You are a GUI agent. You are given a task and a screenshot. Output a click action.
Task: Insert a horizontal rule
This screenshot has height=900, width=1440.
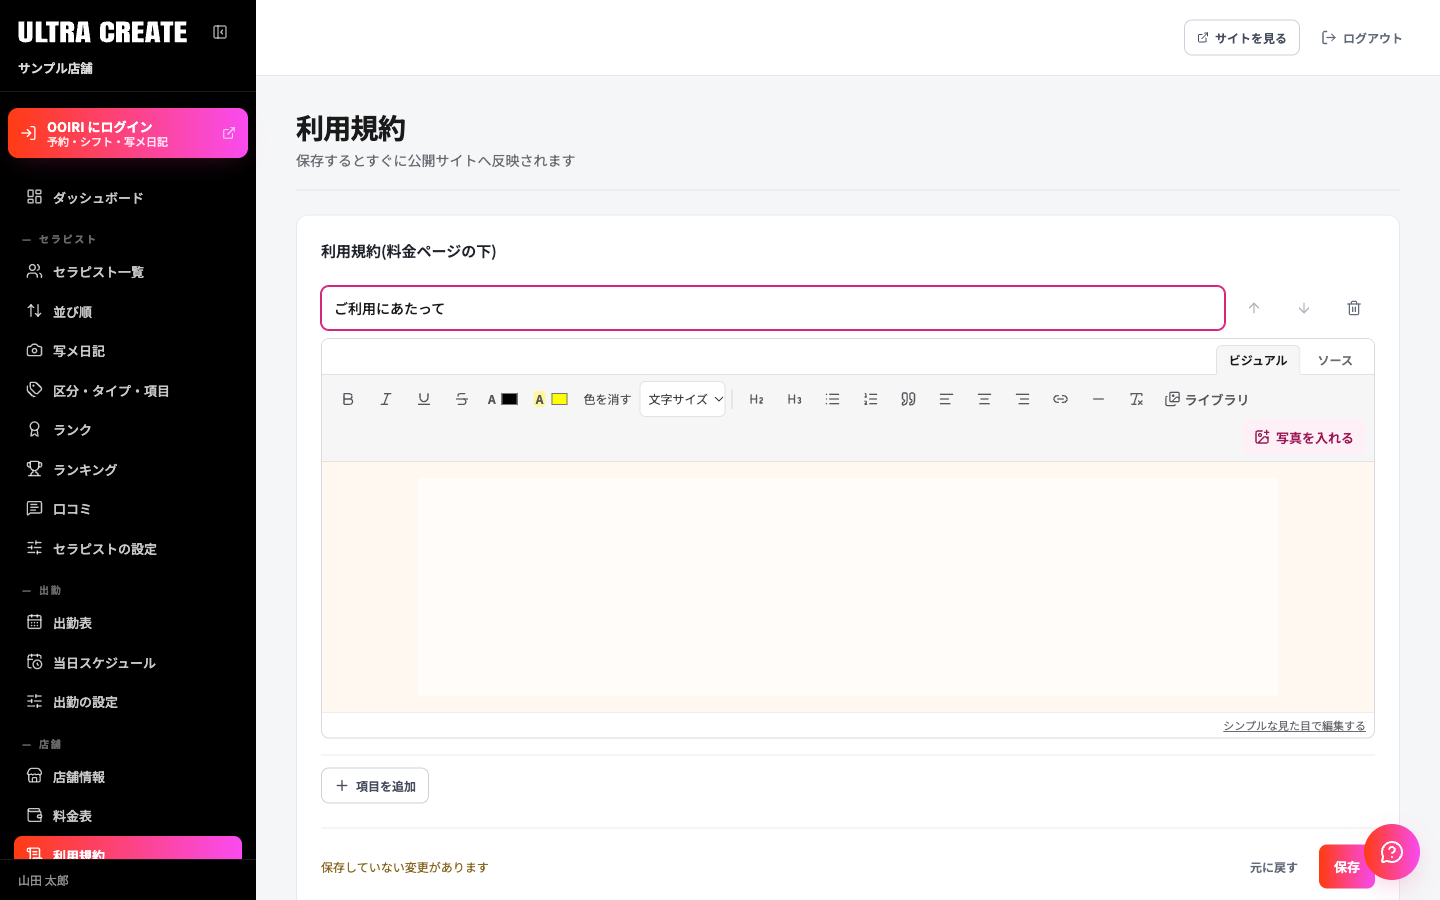tap(1098, 399)
